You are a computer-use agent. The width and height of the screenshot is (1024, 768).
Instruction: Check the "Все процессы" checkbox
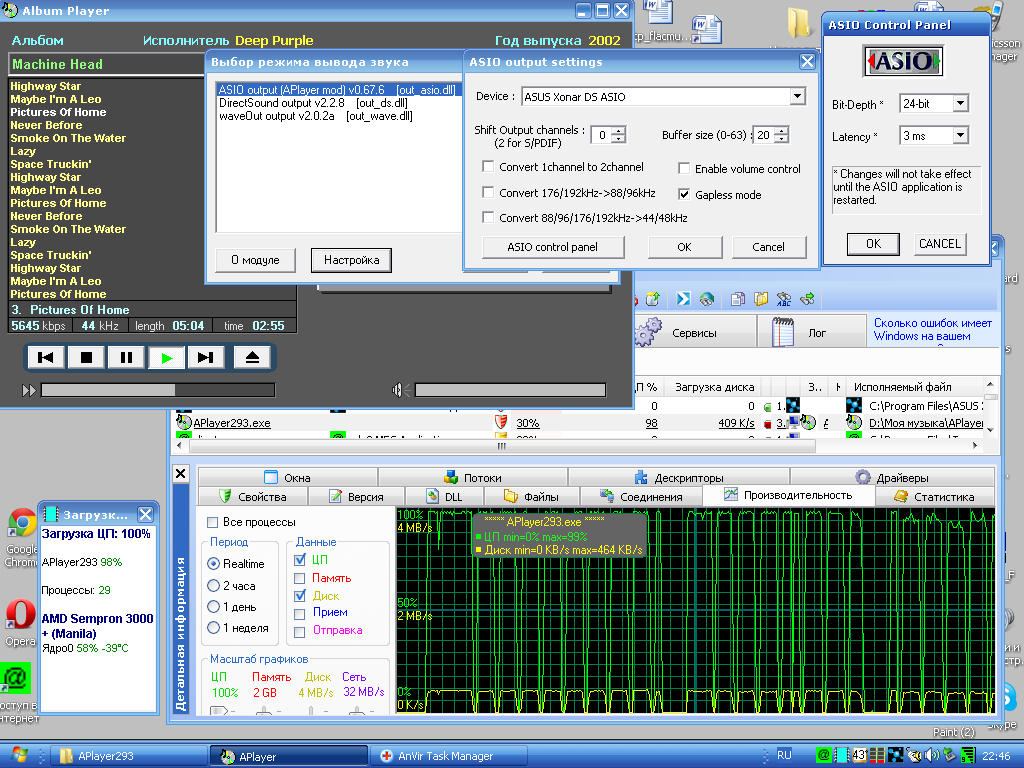click(x=212, y=522)
